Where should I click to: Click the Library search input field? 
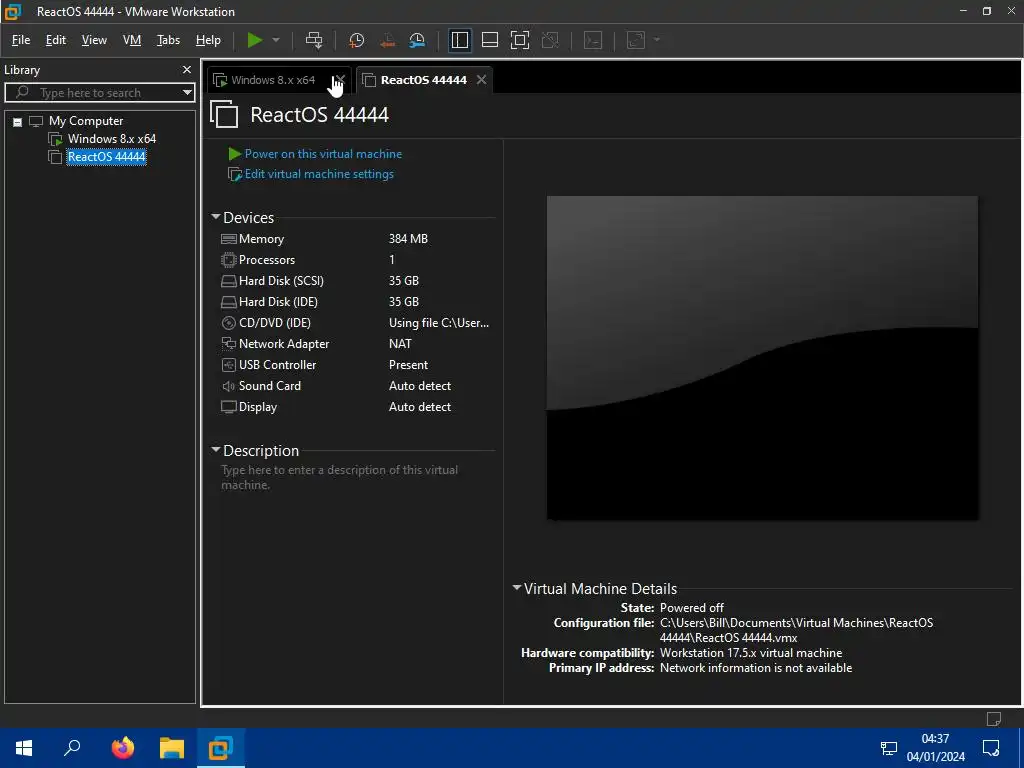point(99,93)
